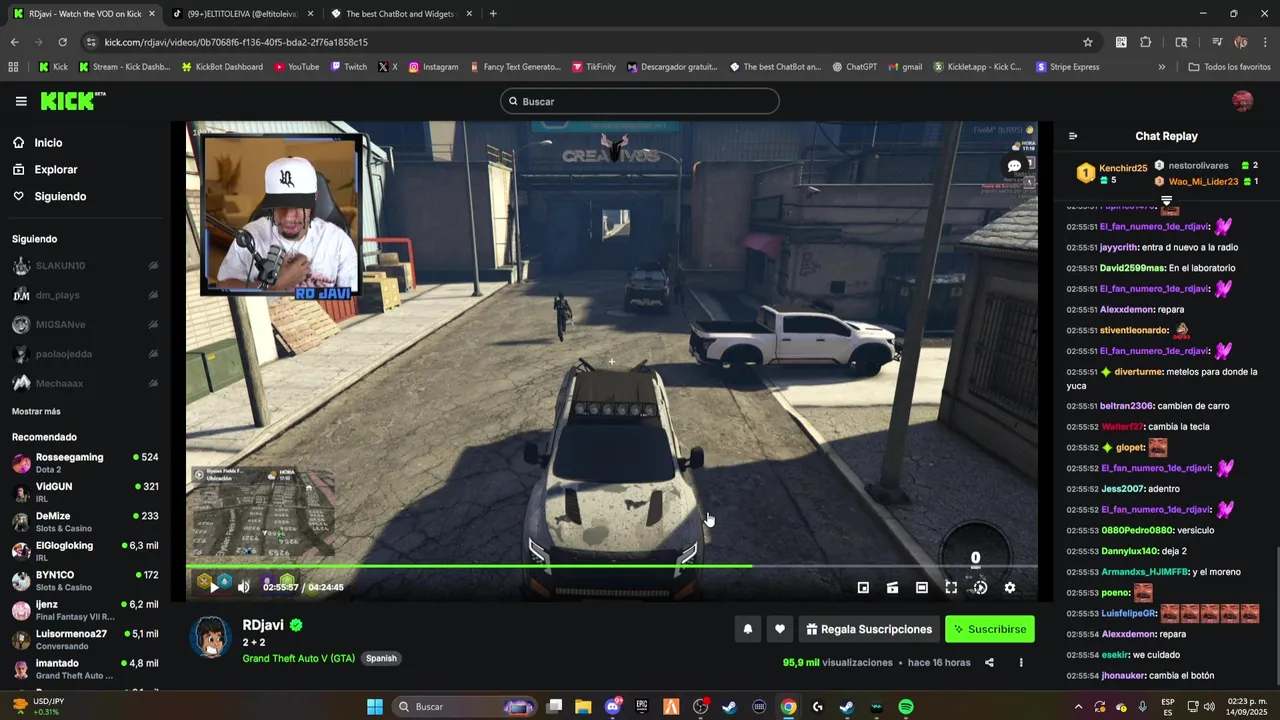Open recommended channel Rosseegaming
The image size is (1280, 720).
[85, 463]
